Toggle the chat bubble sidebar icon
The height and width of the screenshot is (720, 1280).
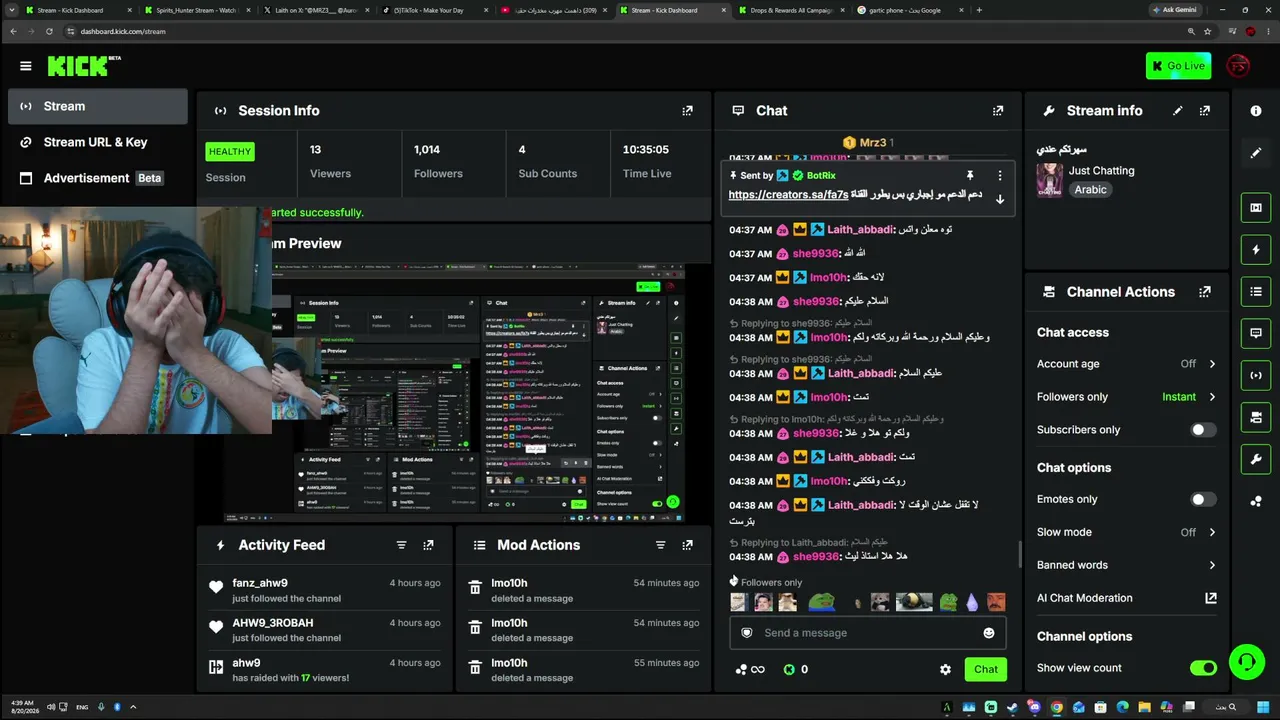pos(1256,333)
